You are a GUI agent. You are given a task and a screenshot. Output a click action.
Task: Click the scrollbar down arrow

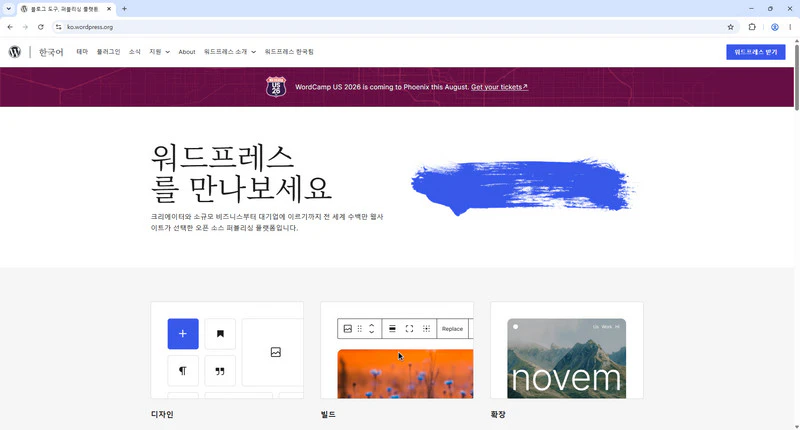coord(796,426)
